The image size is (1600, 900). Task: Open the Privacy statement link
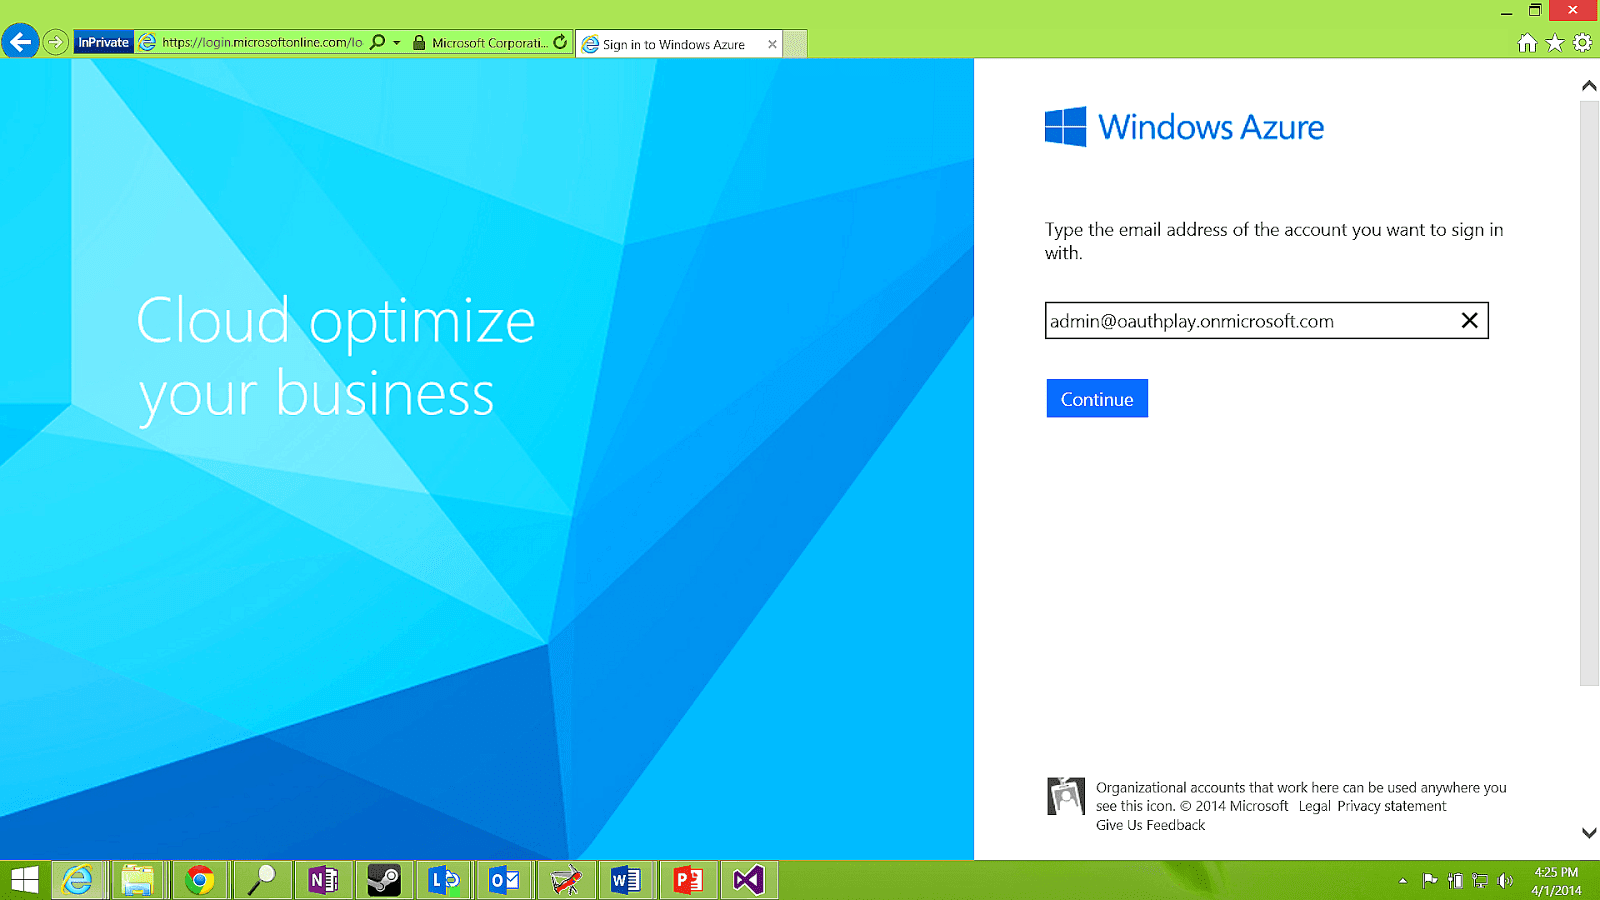click(1391, 806)
